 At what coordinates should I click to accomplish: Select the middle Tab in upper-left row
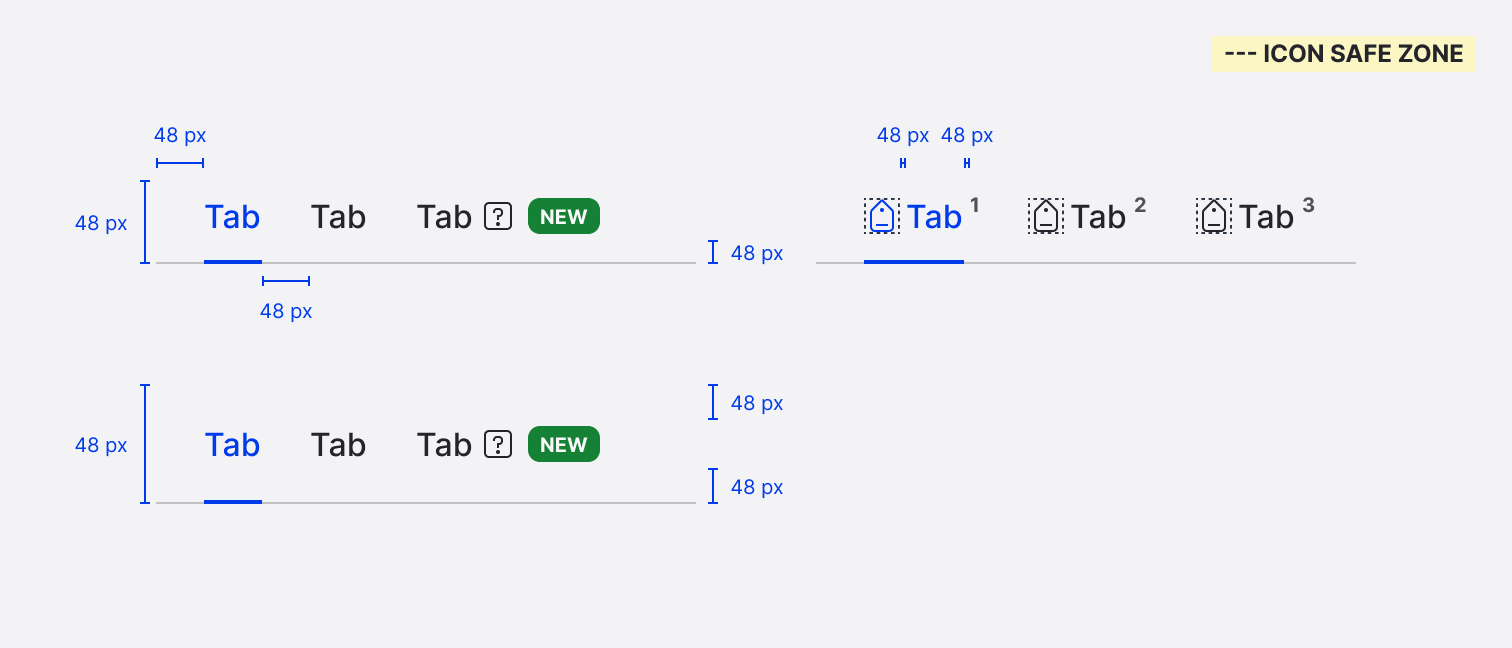coord(338,217)
